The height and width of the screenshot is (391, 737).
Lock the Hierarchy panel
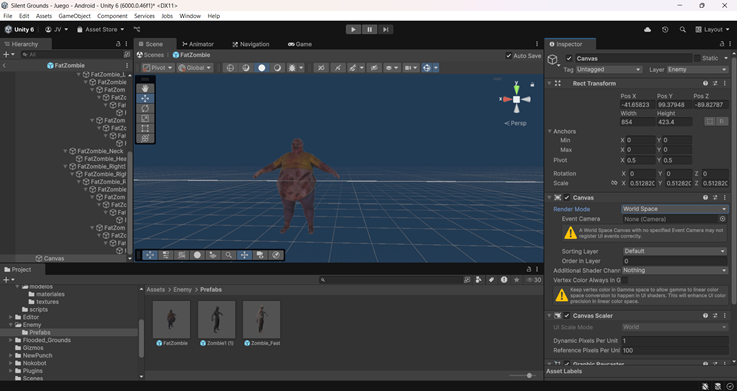click(118, 44)
